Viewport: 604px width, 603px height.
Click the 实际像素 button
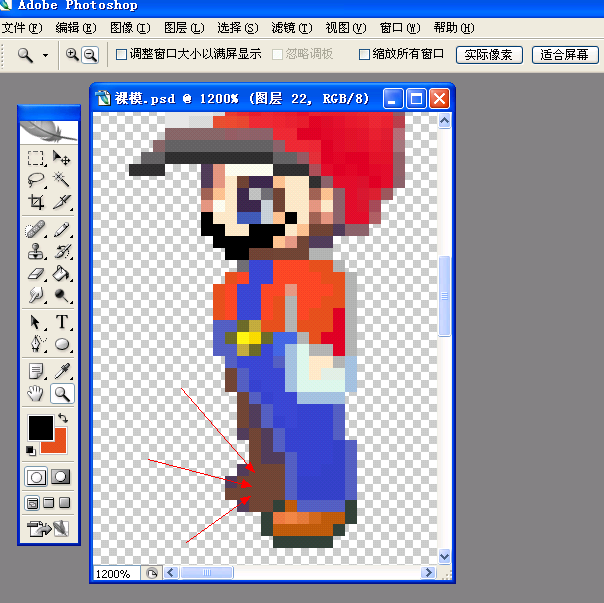[489, 55]
